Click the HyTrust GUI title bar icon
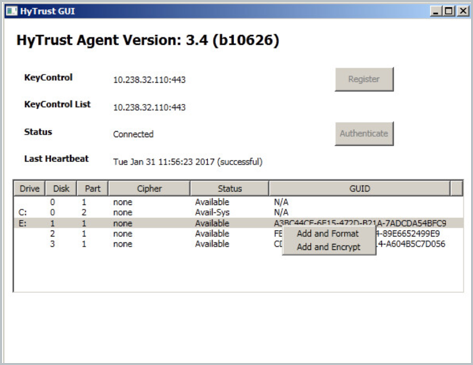Viewport: 473px width, 365px height. [x=12, y=11]
